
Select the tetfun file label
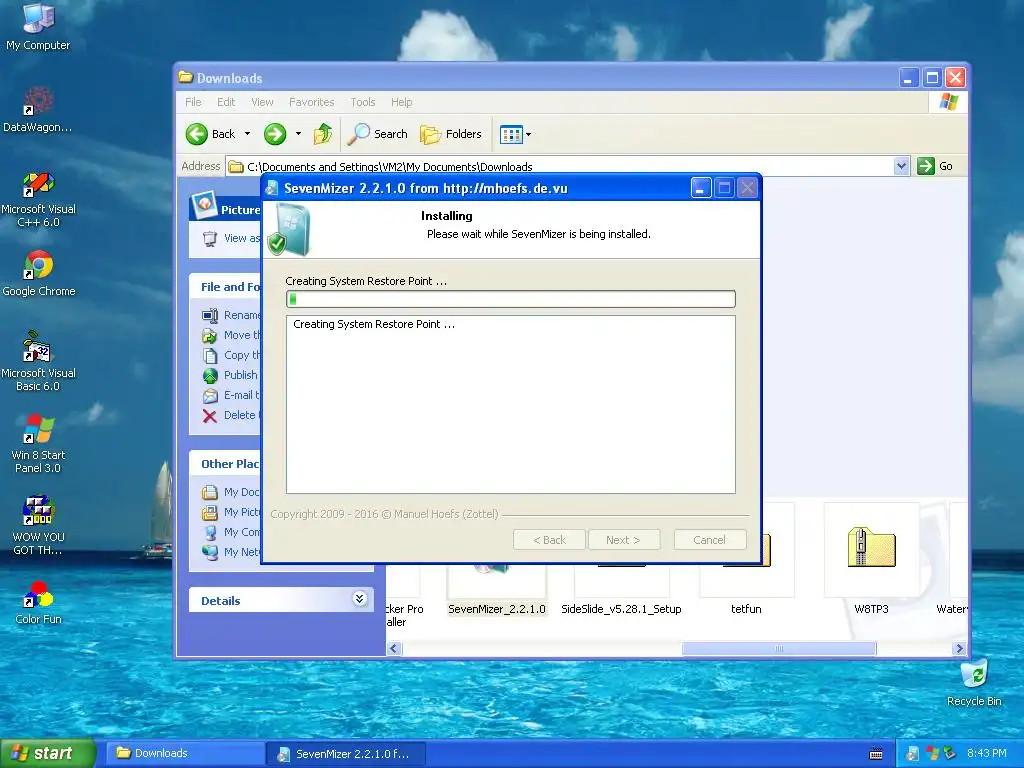[746, 609]
